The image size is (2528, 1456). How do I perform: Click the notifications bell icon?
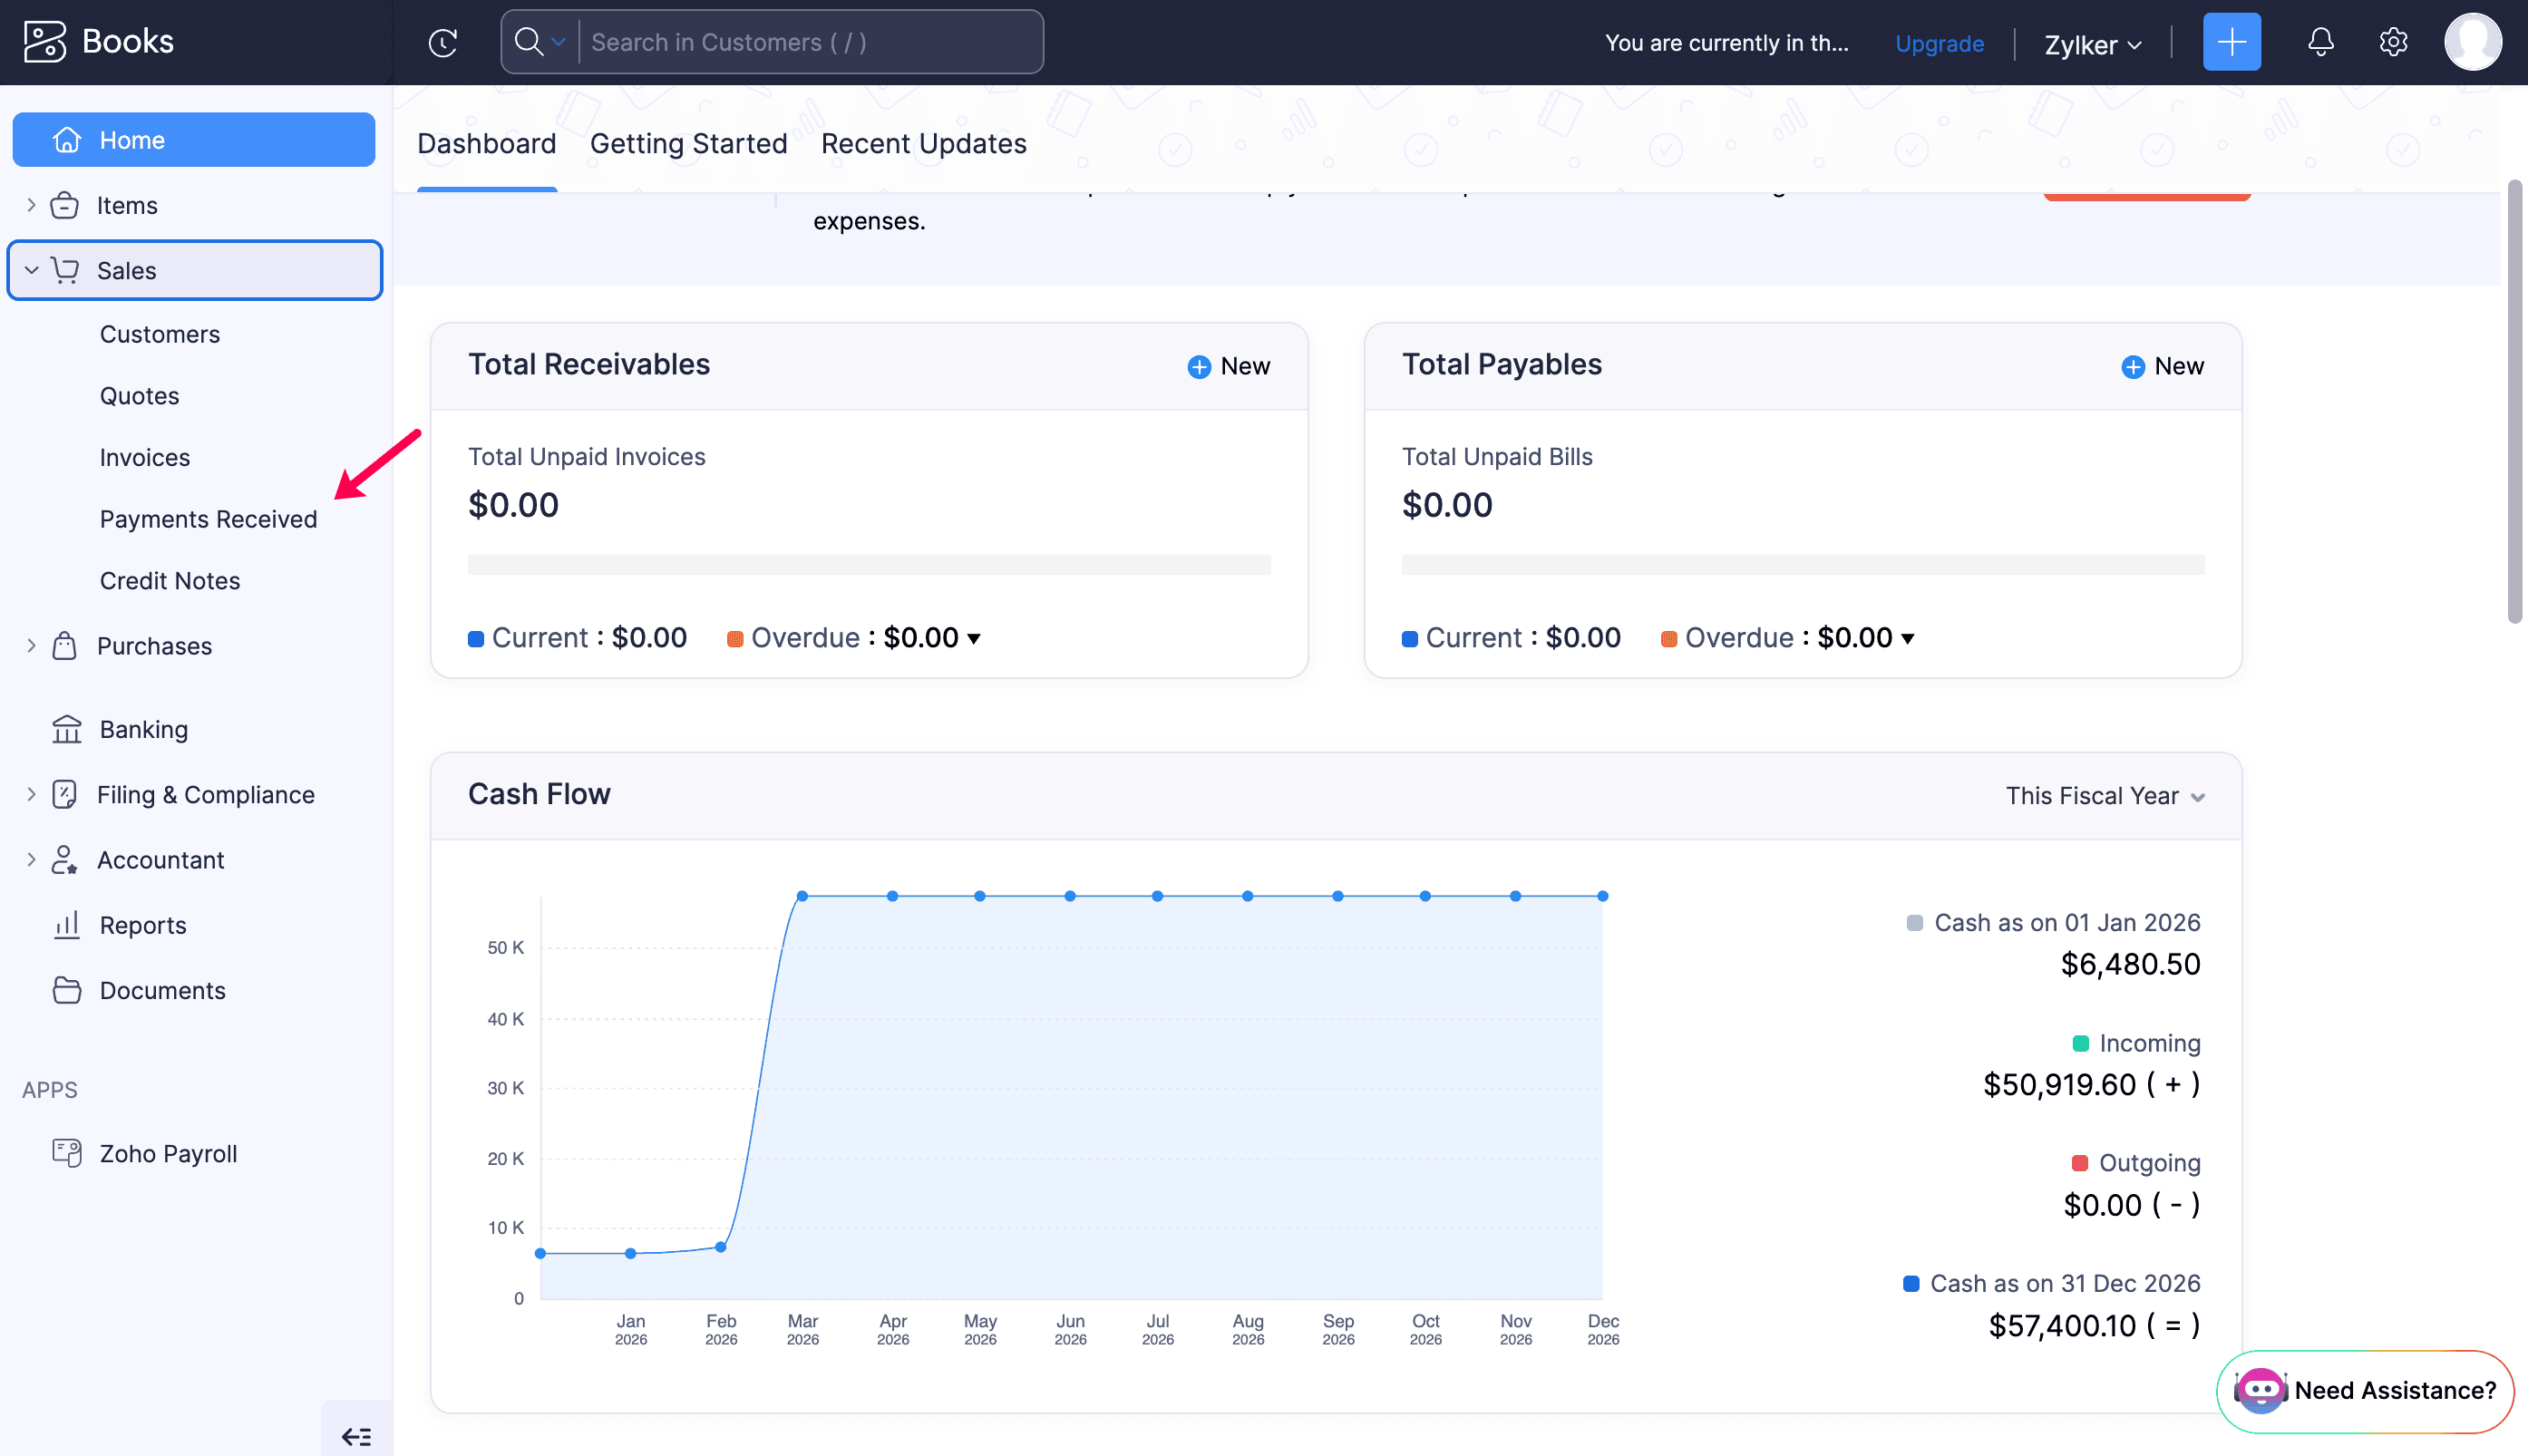point(2320,42)
